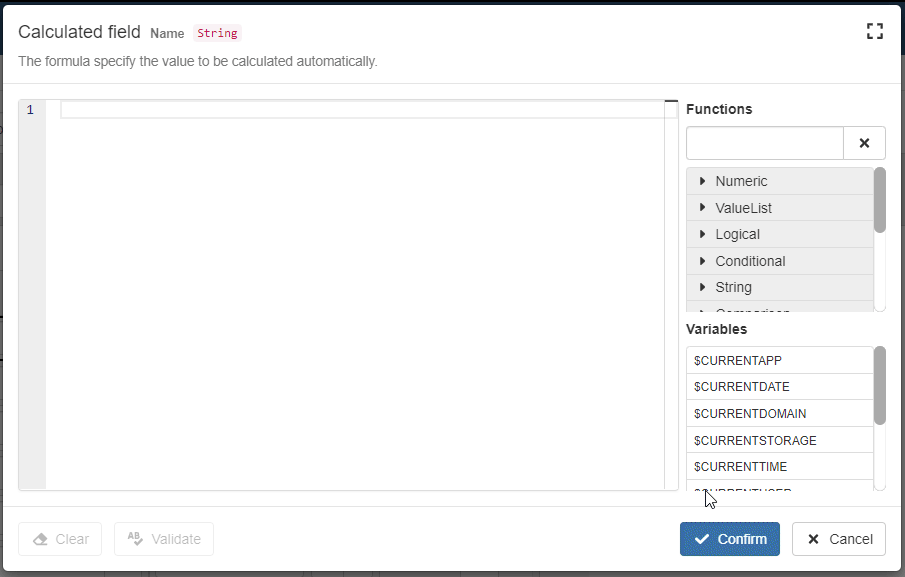Expand the Conditional functions group
The image size is (905, 577).
point(750,261)
